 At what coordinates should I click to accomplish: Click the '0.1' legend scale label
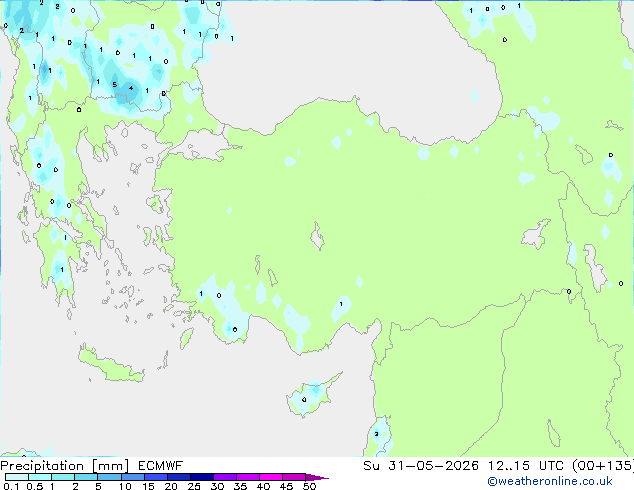(x=11, y=486)
